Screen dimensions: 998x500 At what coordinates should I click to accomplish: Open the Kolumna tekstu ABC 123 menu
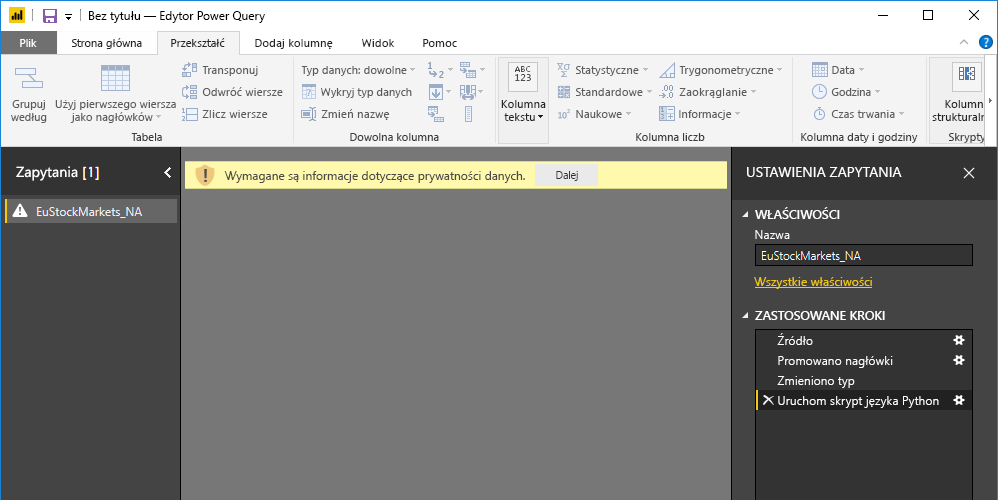[523, 93]
